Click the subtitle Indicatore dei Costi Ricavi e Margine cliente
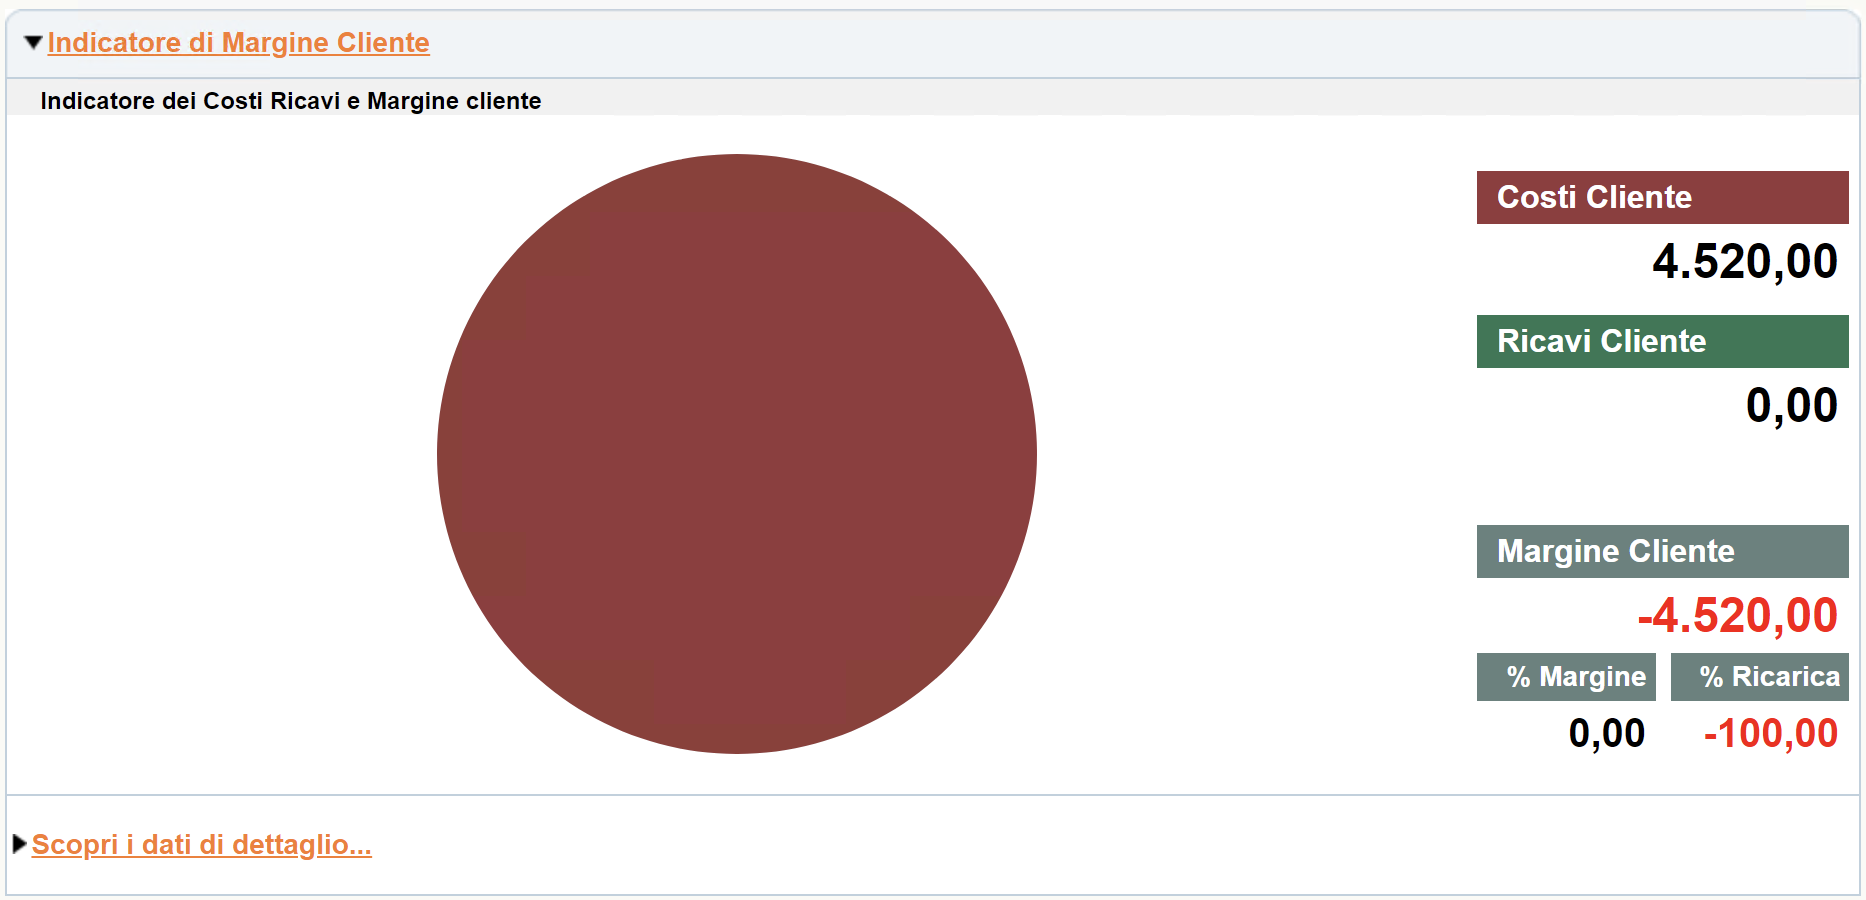This screenshot has width=1866, height=900. pyautogui.click(x=290, y=101)
